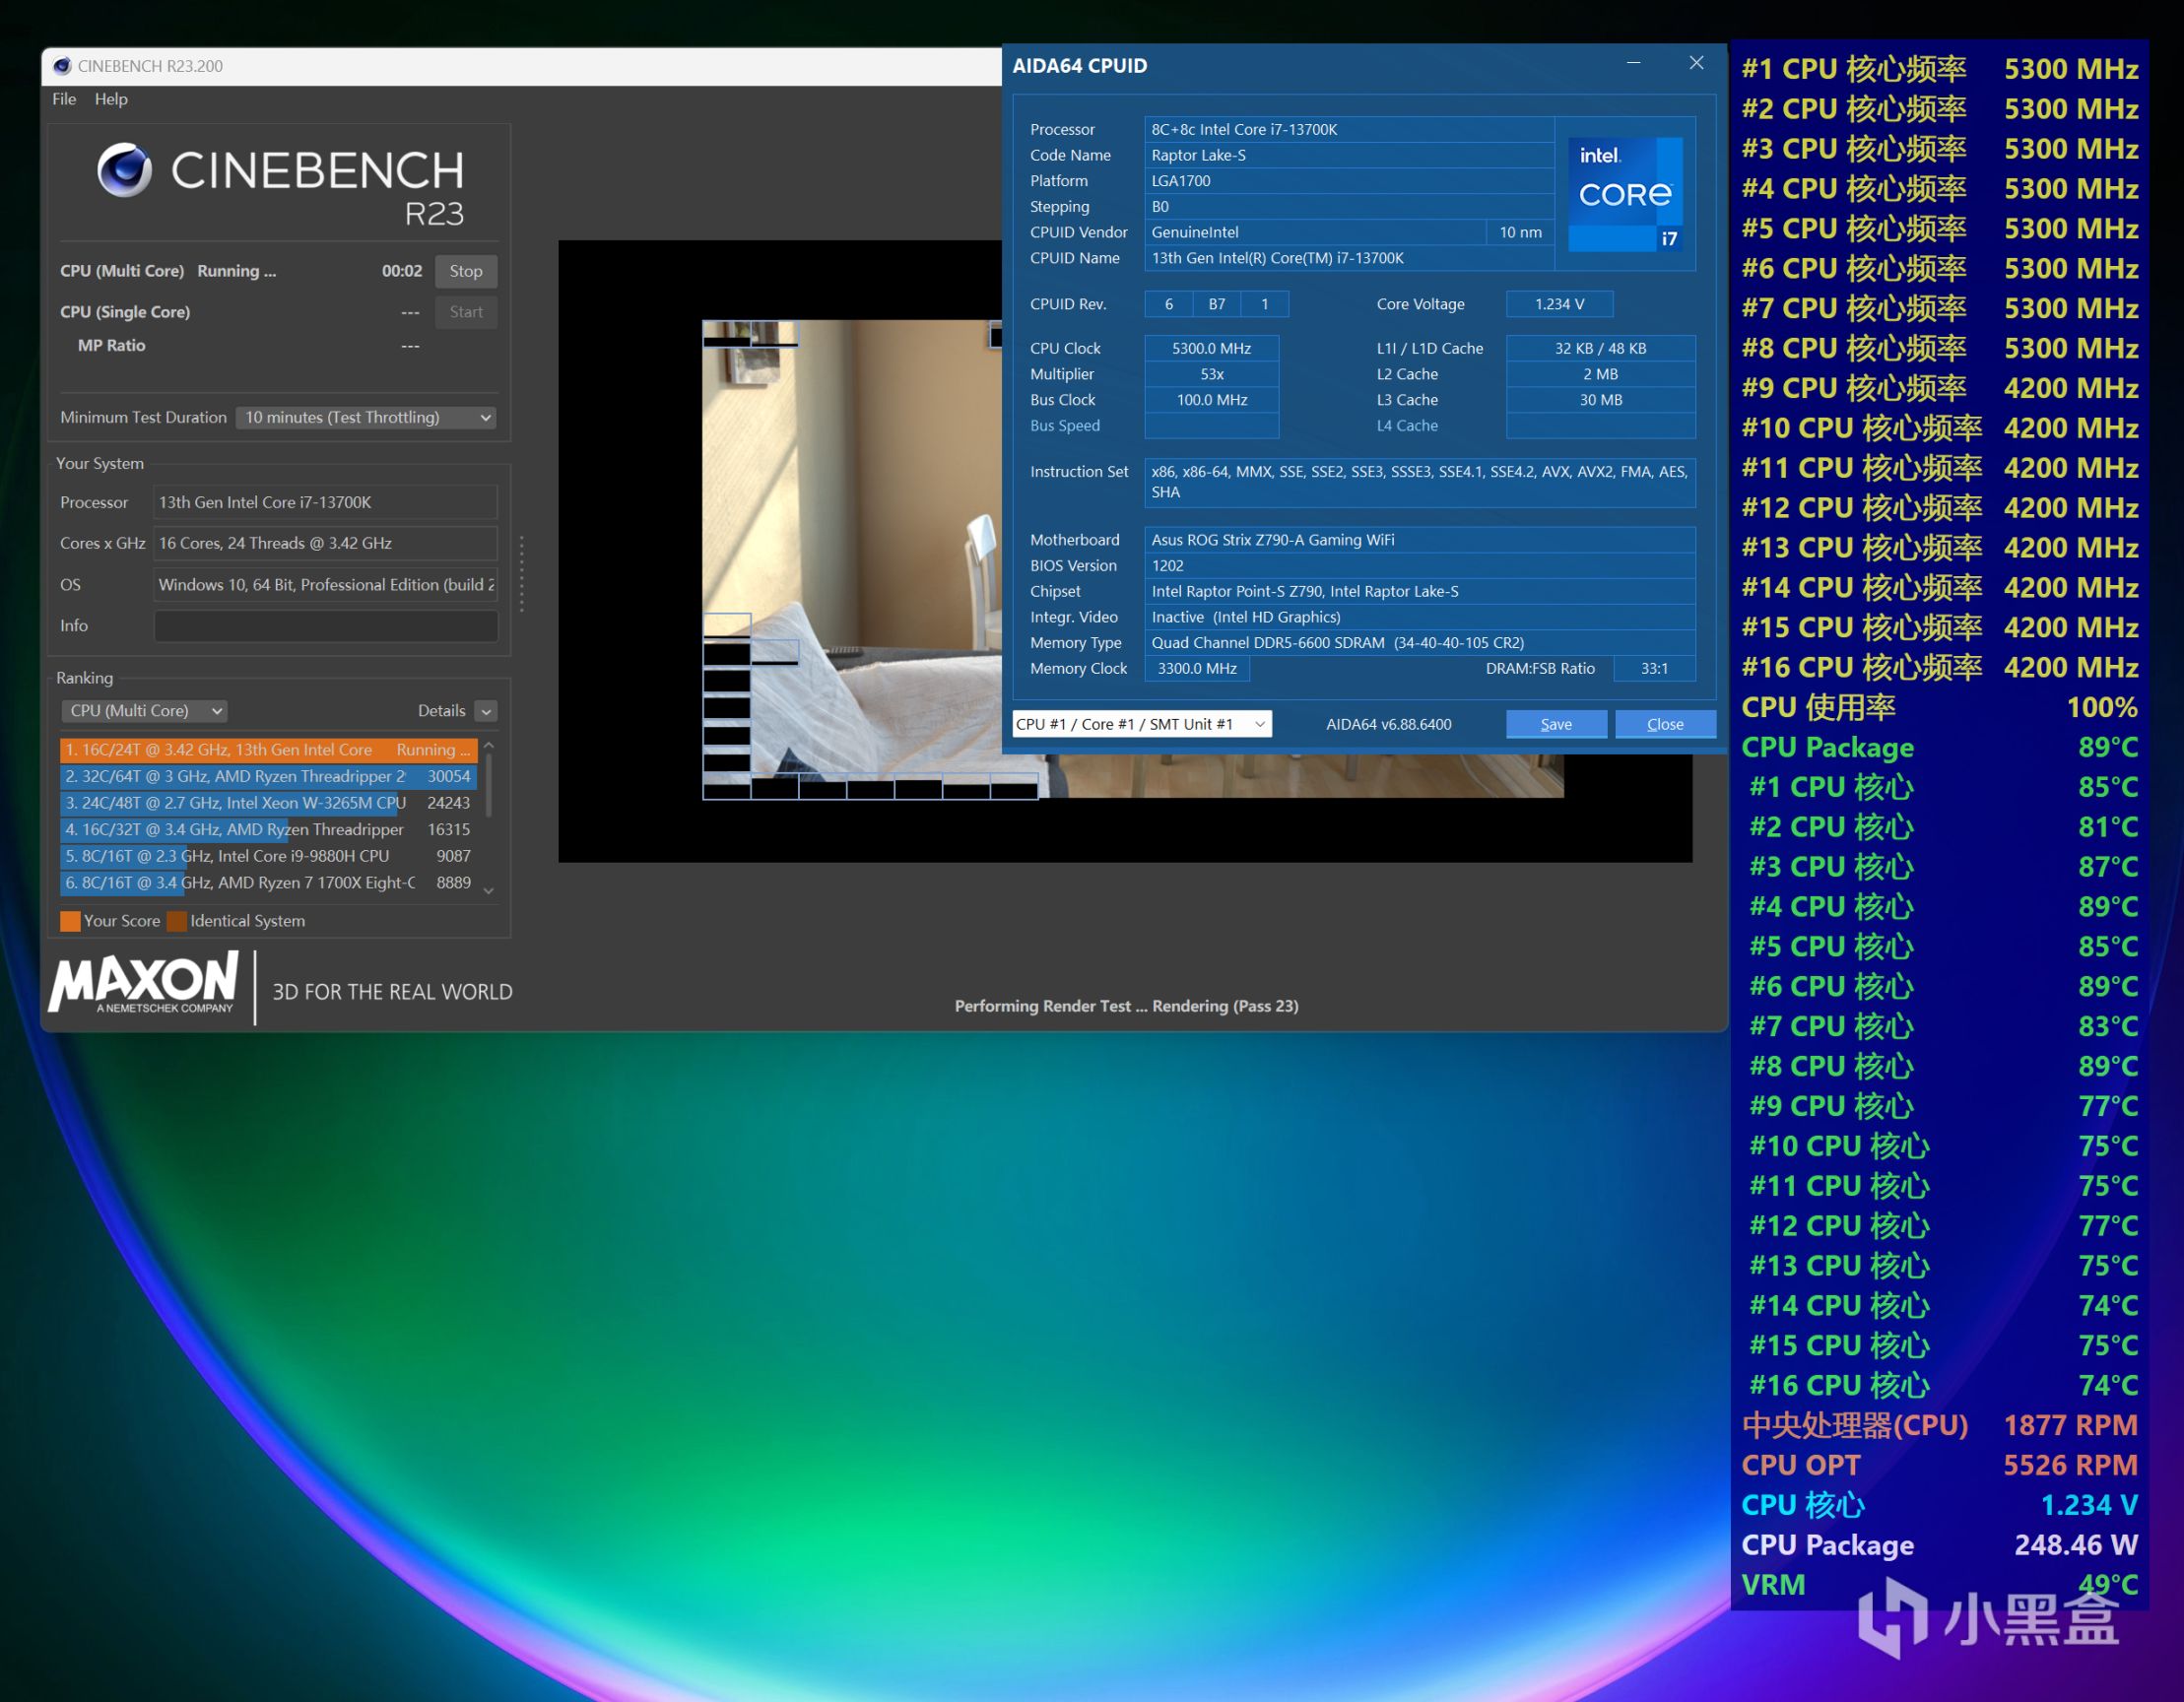Select the AMD Ryzen Threadripper 30054 ranking entry
Viewport: 2184px width, 1702px height.
point(267,776)
